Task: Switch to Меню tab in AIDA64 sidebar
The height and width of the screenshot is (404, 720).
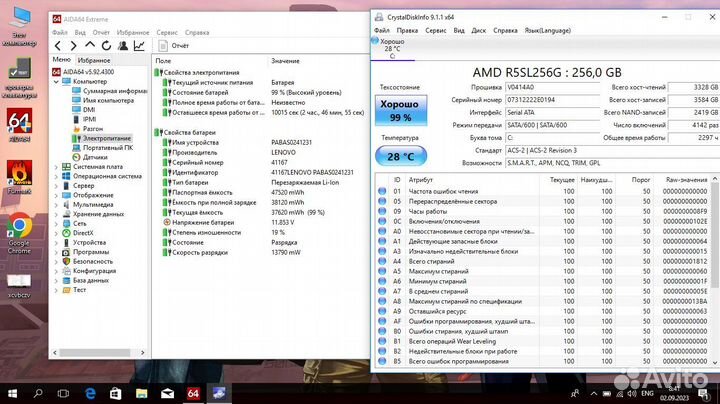Action: point(62,60)
